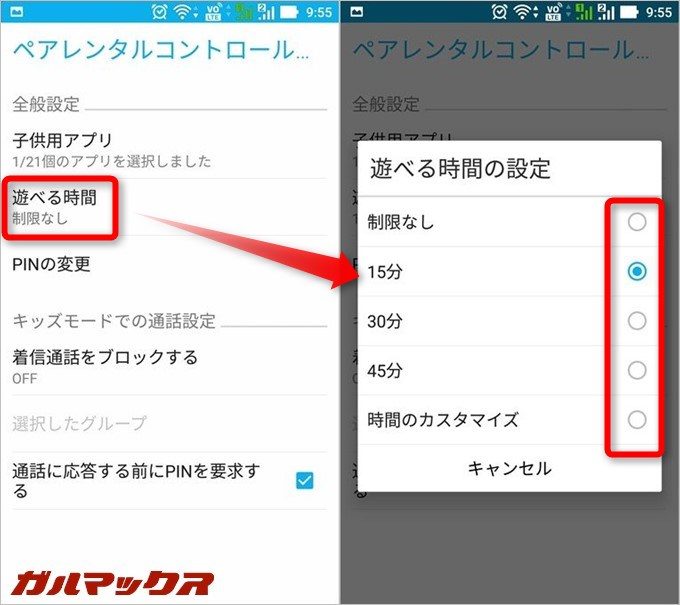Click the 9:55 clock in left status bar

(319, 12)
